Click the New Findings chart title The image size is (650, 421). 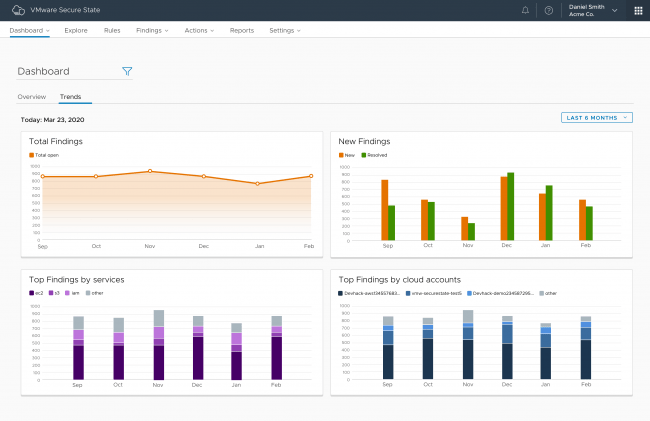pos(364,141)
